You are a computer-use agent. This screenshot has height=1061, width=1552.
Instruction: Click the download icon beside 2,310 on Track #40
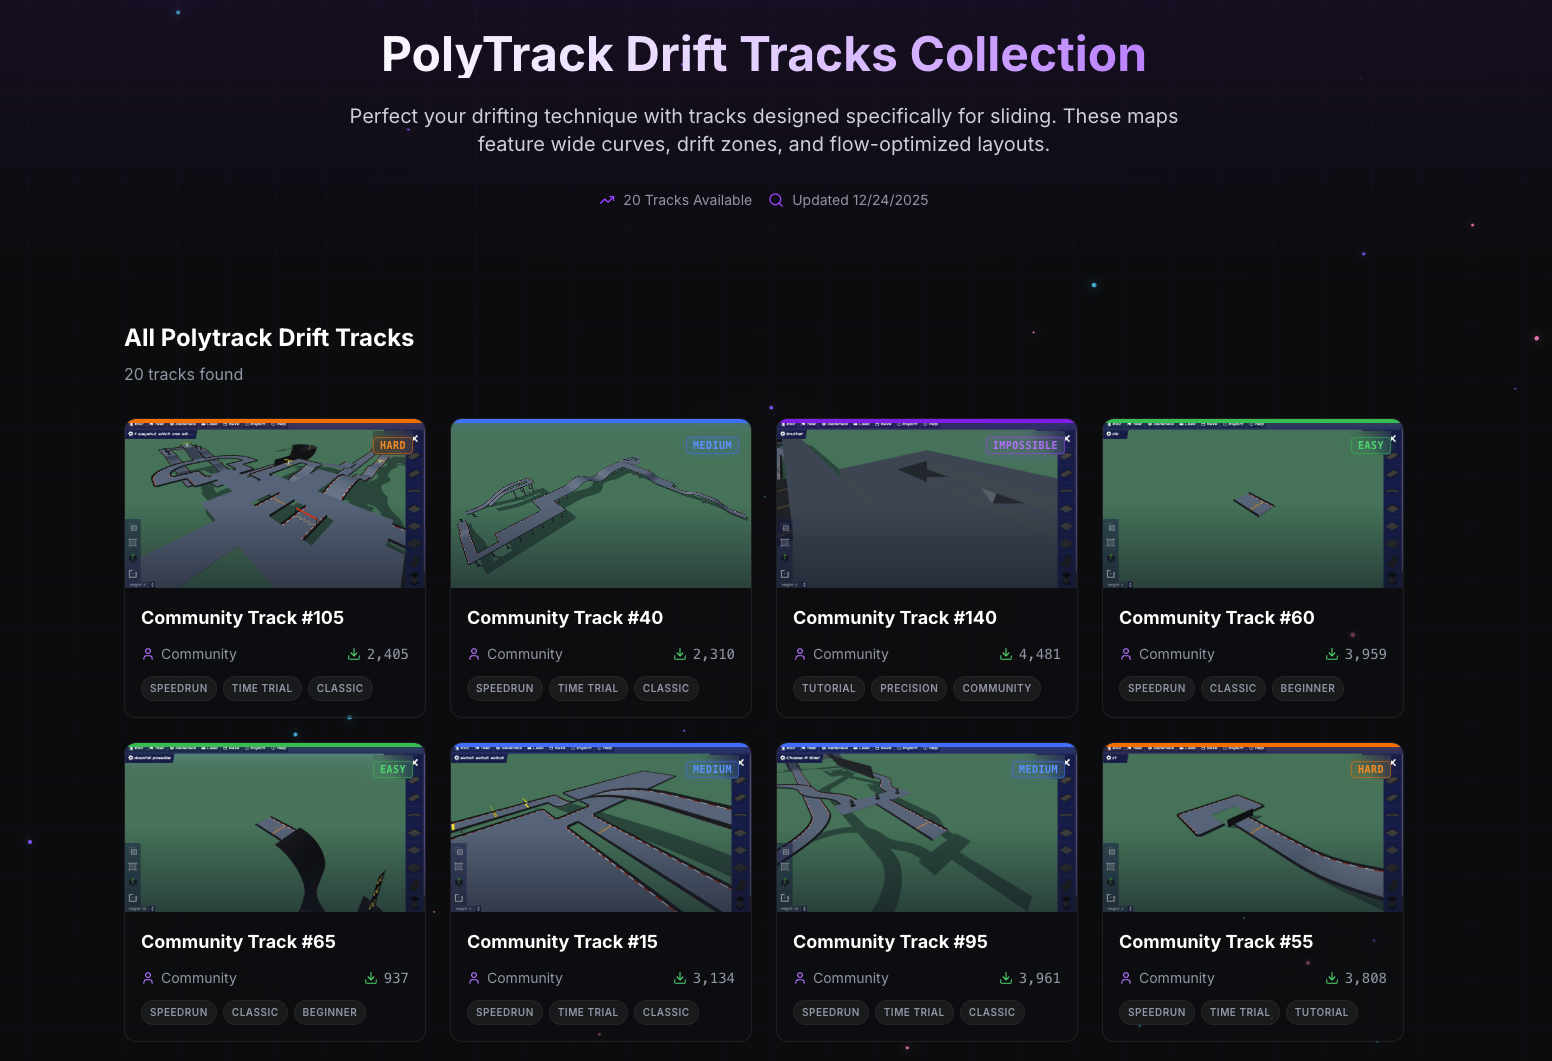pos(679,654)
